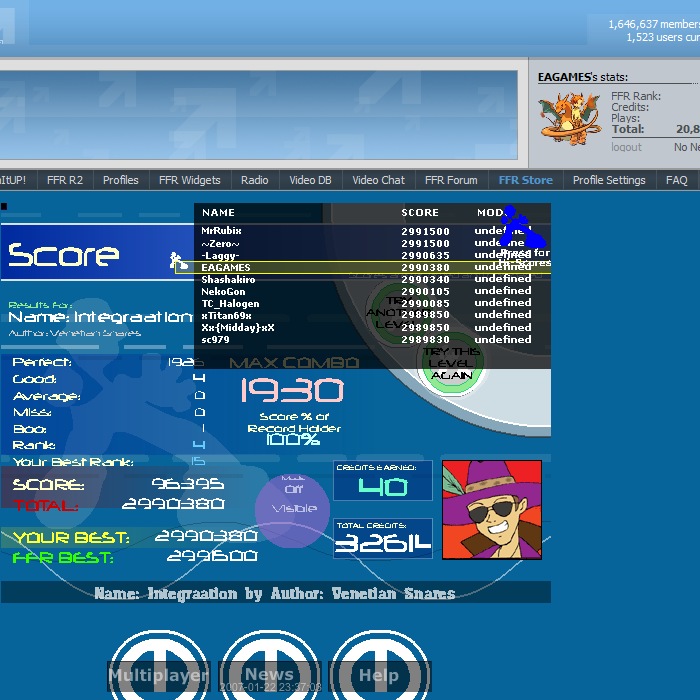Image resolution: width=700 pixels, height=700 pixels.
Task: Click the blue dancer icon beside the scoreboard
Action: click(520, 229)
